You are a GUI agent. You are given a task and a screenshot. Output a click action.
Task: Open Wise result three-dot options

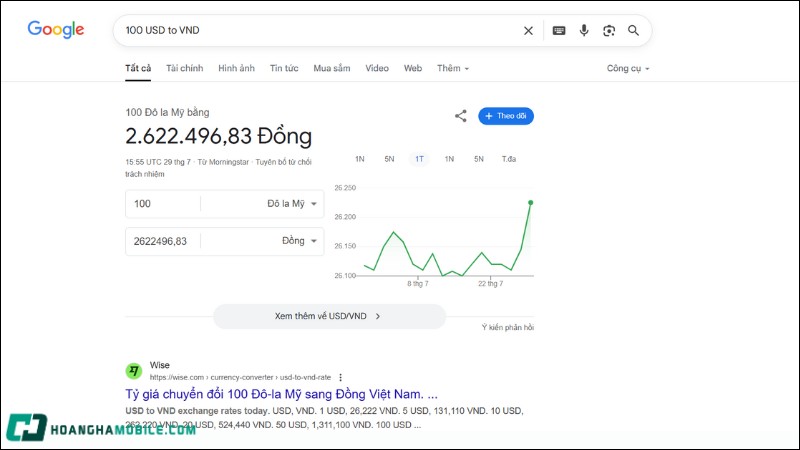340,378
